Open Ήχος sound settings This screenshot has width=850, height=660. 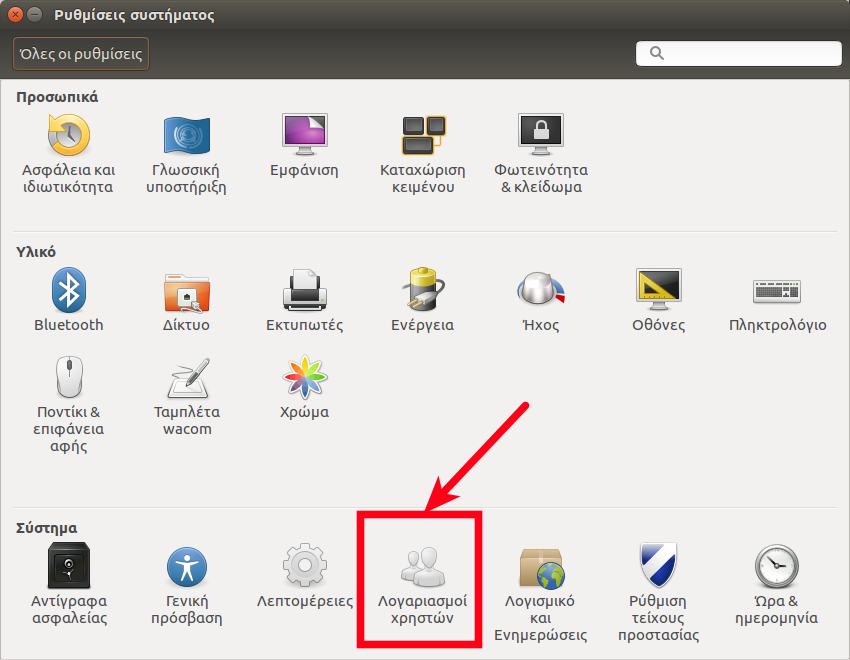[x=541, y=300]
